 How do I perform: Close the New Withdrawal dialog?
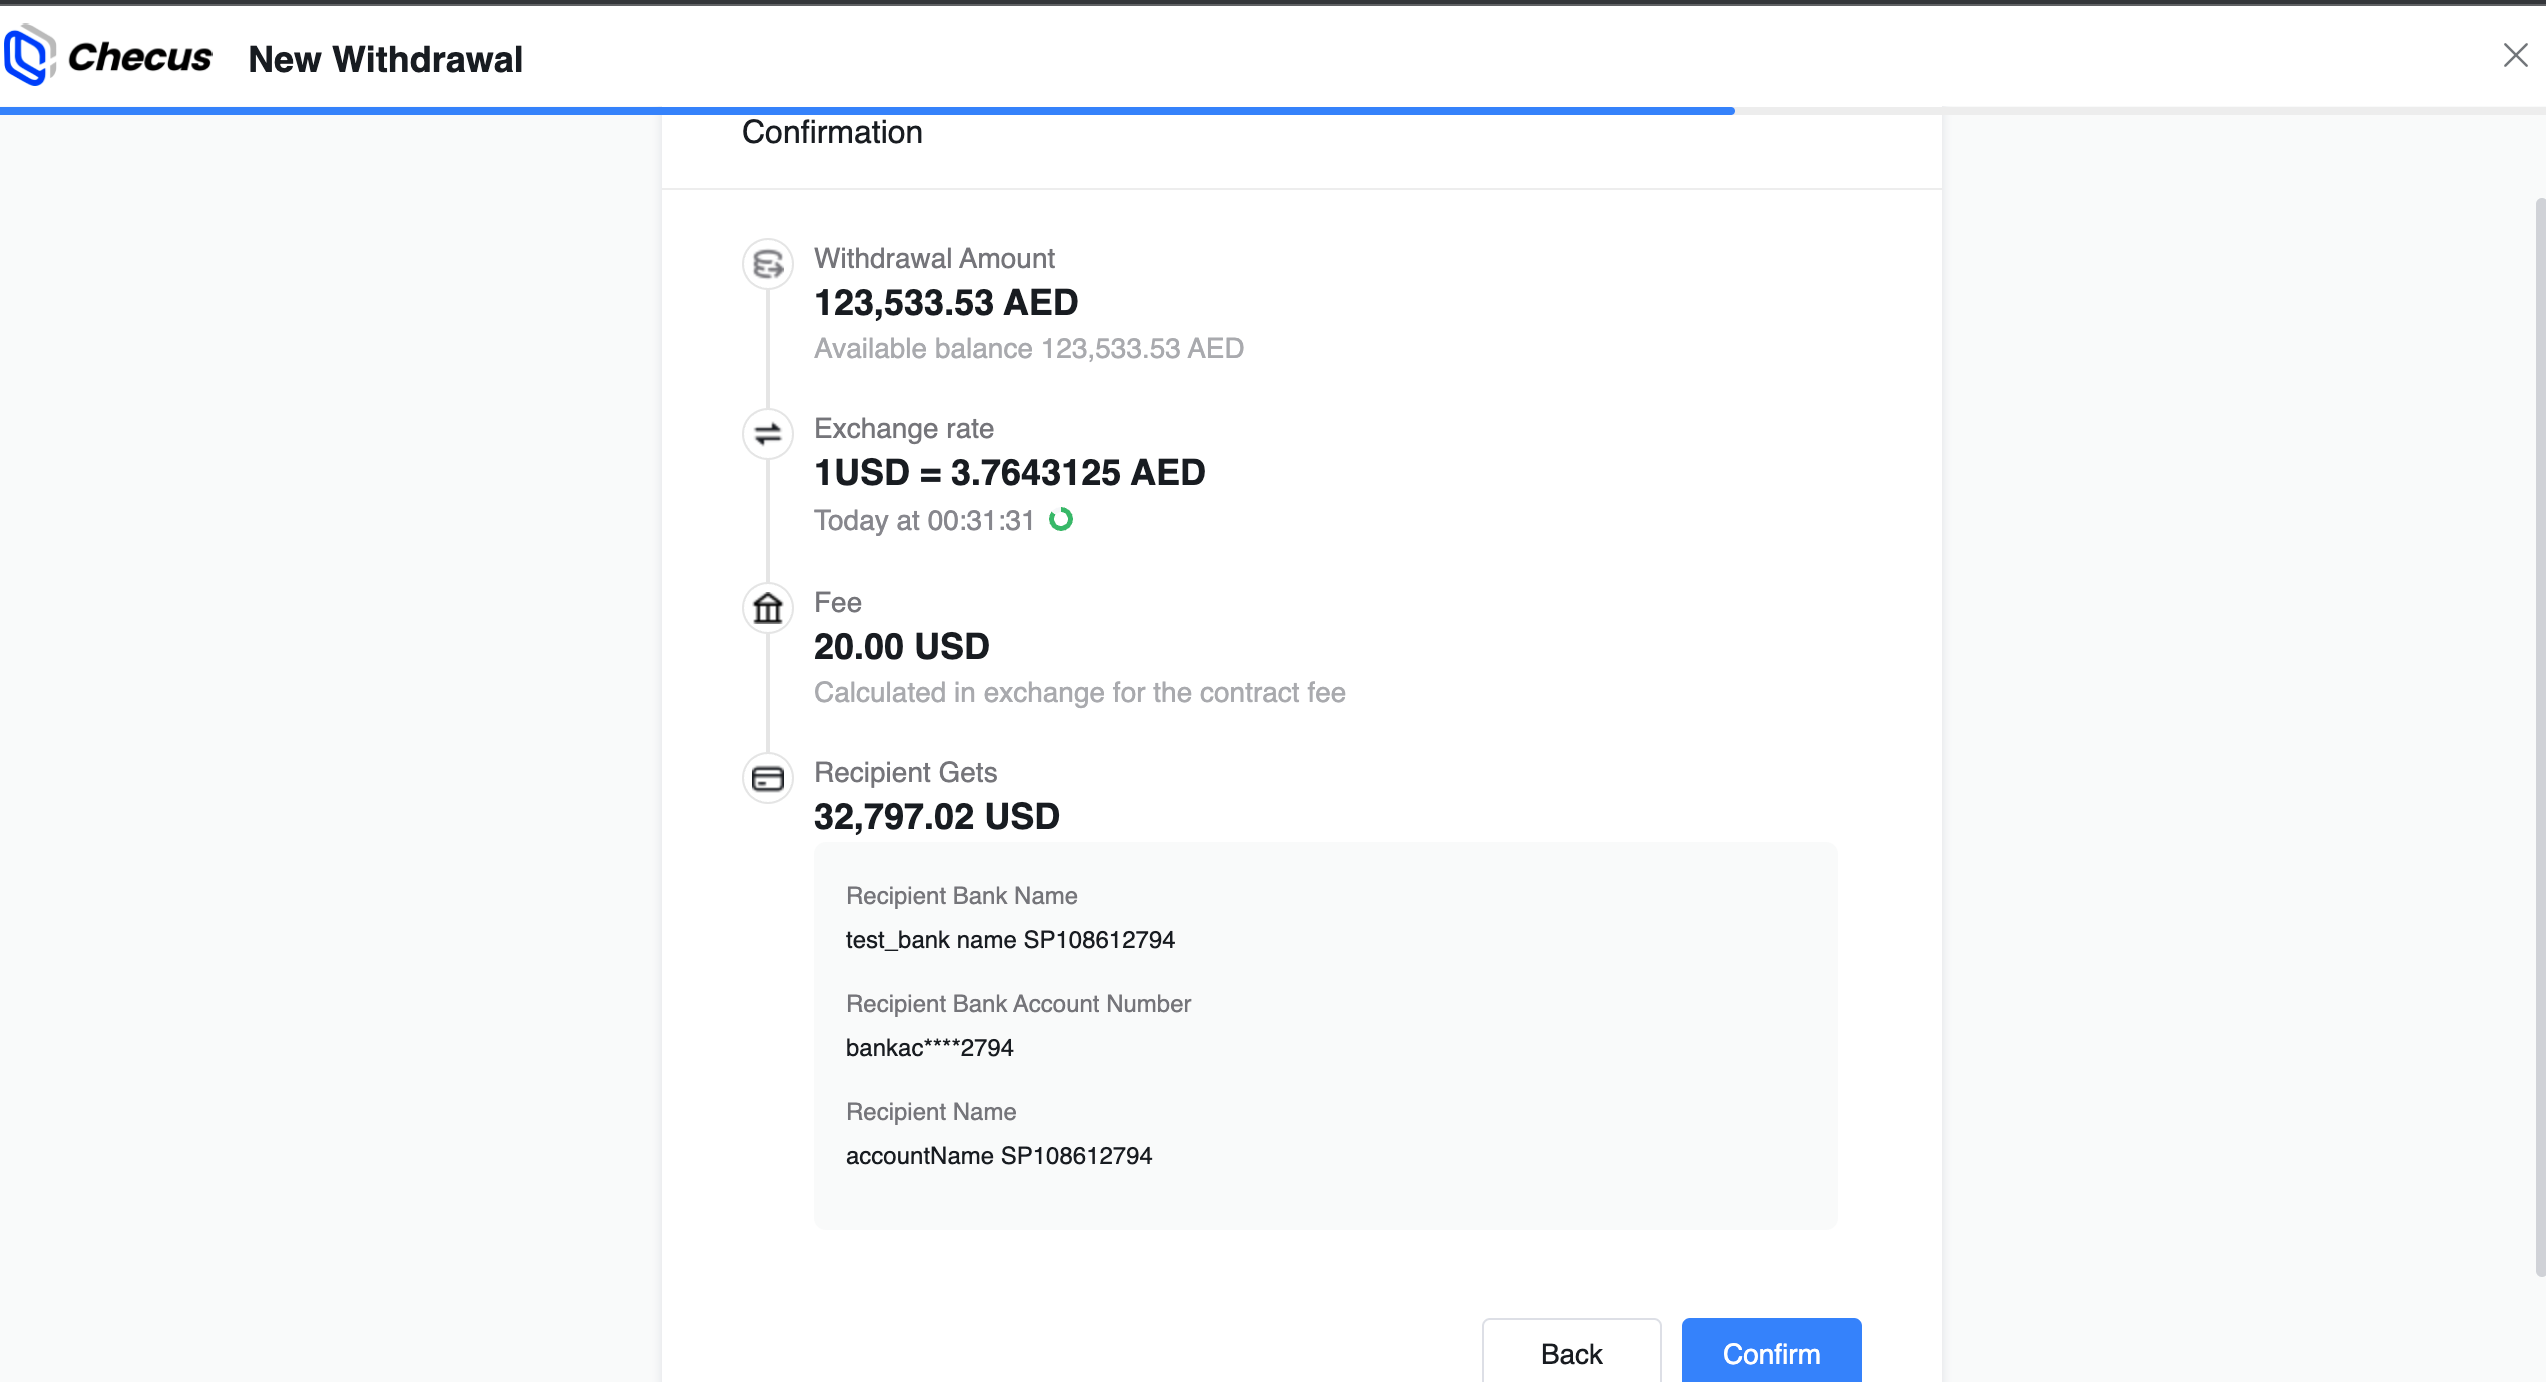point(2515,55)
